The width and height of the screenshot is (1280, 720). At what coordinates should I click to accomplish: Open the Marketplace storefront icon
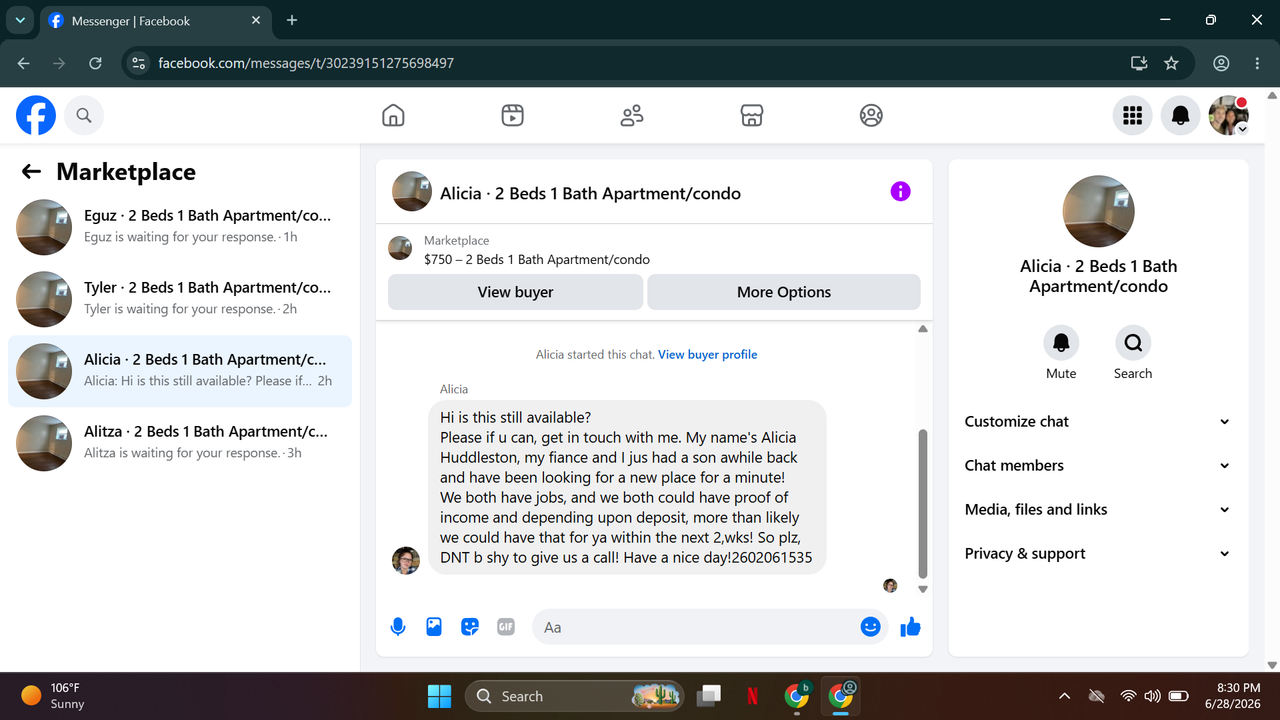[x=752, y=116]
